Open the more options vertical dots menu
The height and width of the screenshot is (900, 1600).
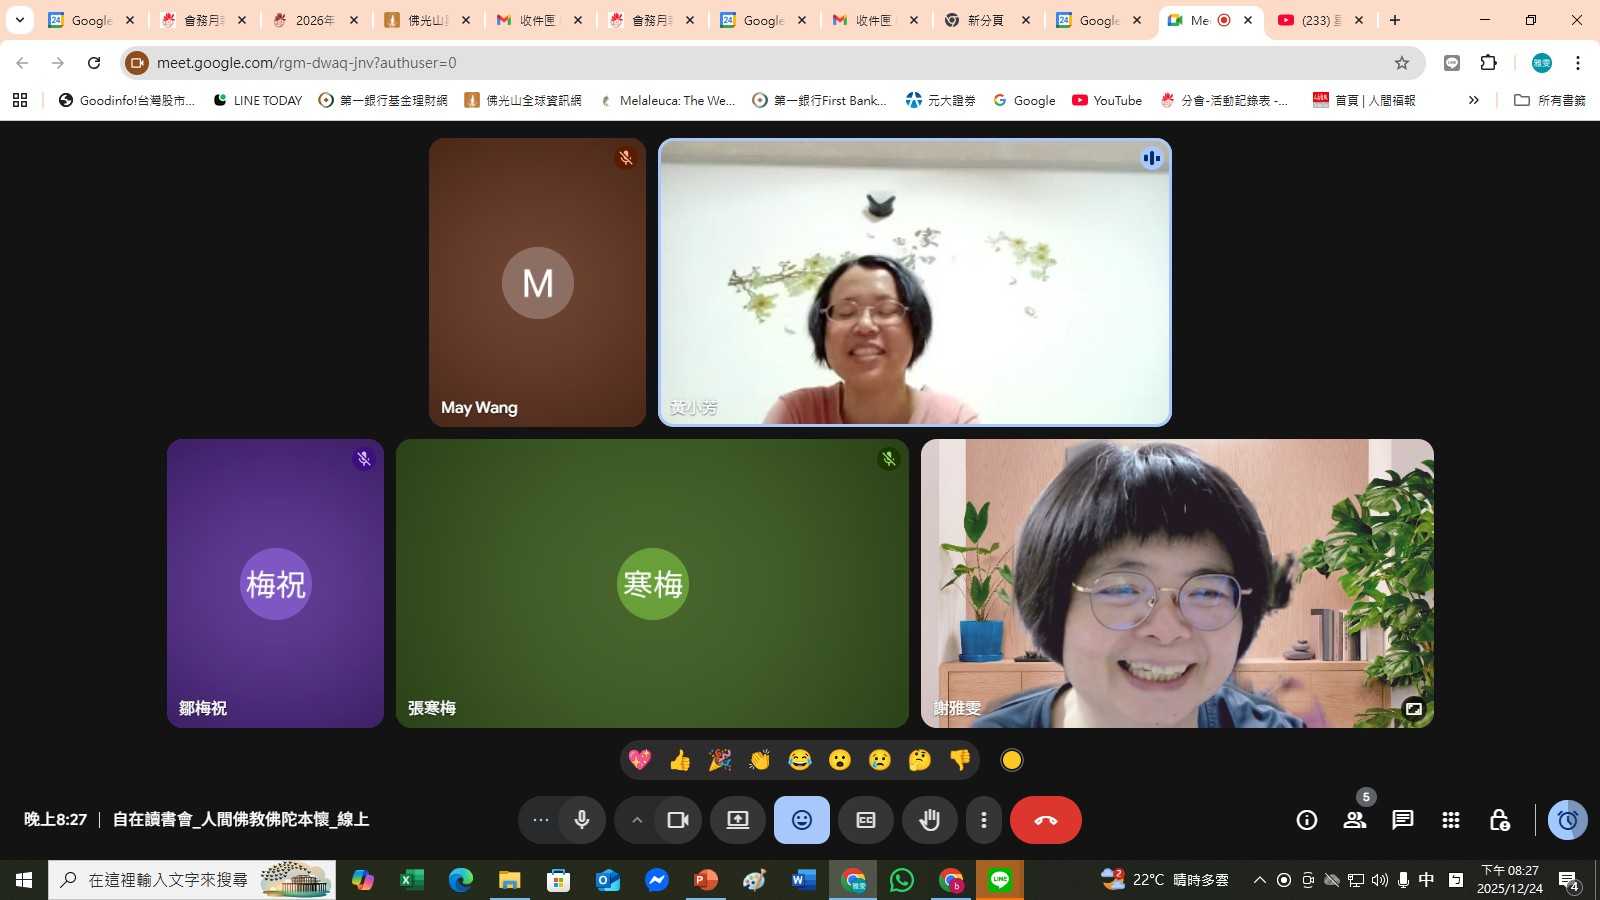point(984,820)
